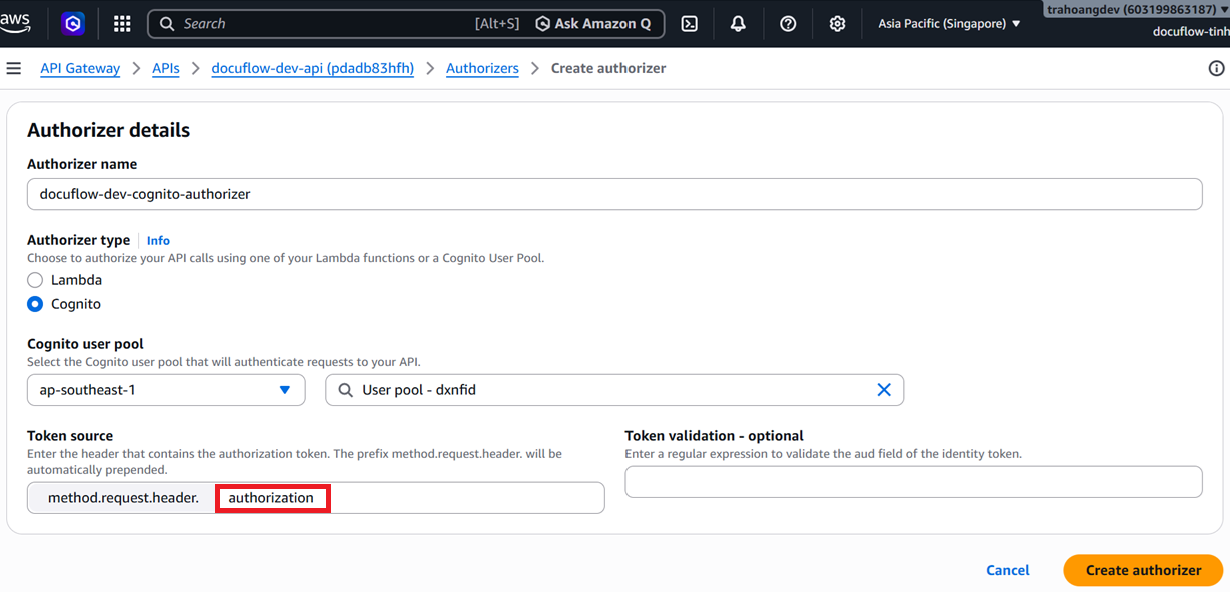The width and height of the screenshot is (1230, 592).
Task: Open the notifications bell icon
Action: 738,24
